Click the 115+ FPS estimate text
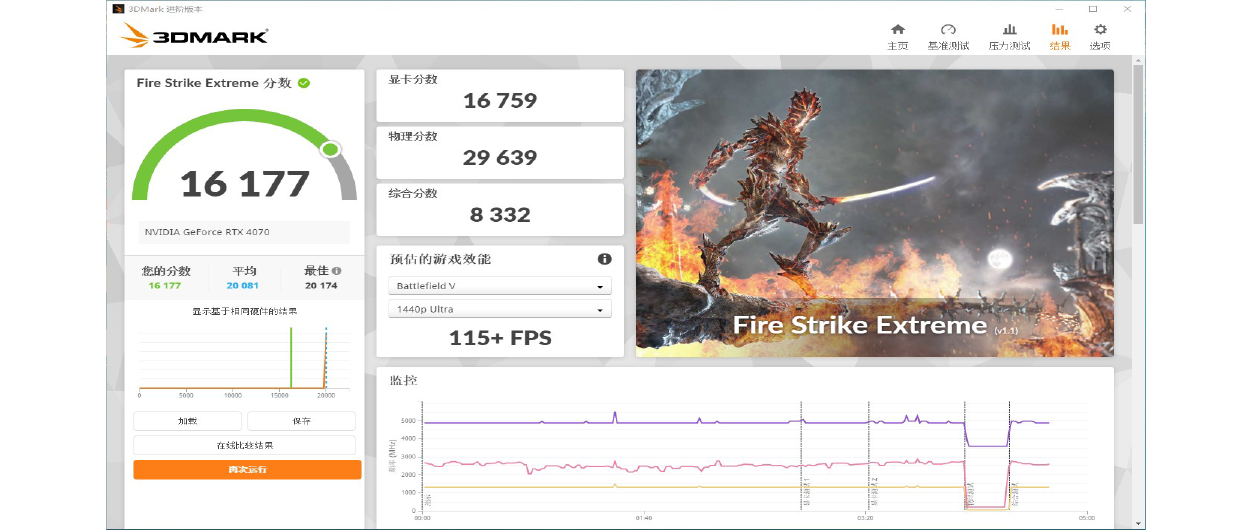The width and height of the screenshot is (1252, 530). point(500,338)
